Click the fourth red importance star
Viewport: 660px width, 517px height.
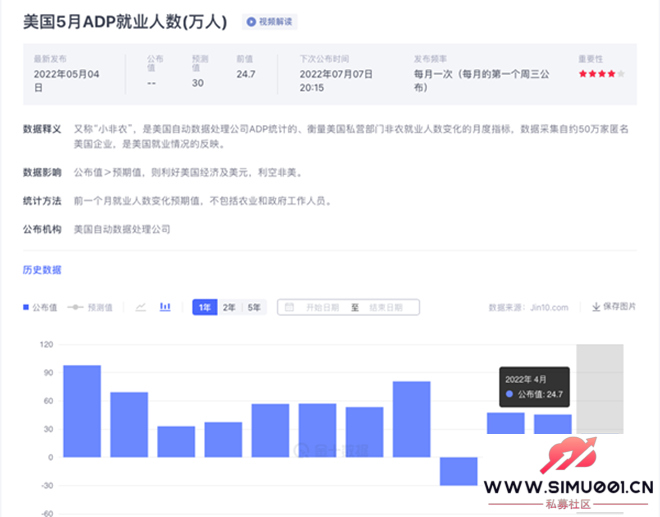pos(611,74)
